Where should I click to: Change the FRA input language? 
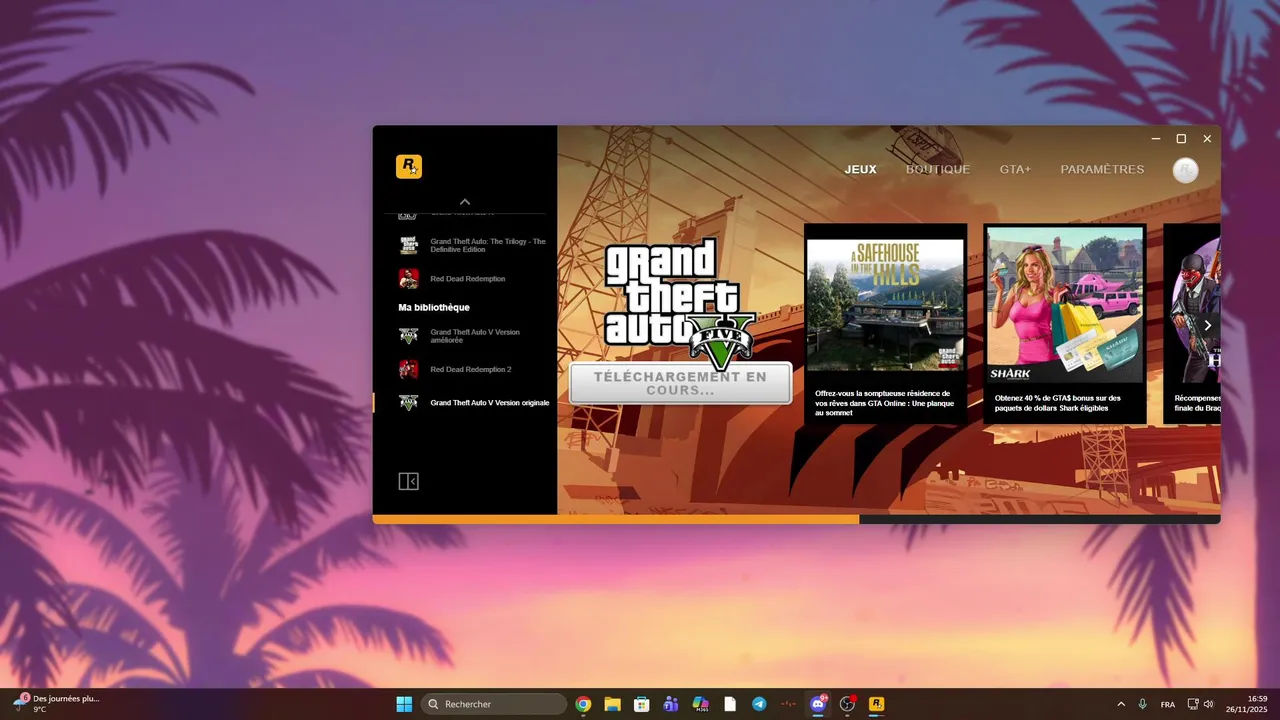(1168, 704)
